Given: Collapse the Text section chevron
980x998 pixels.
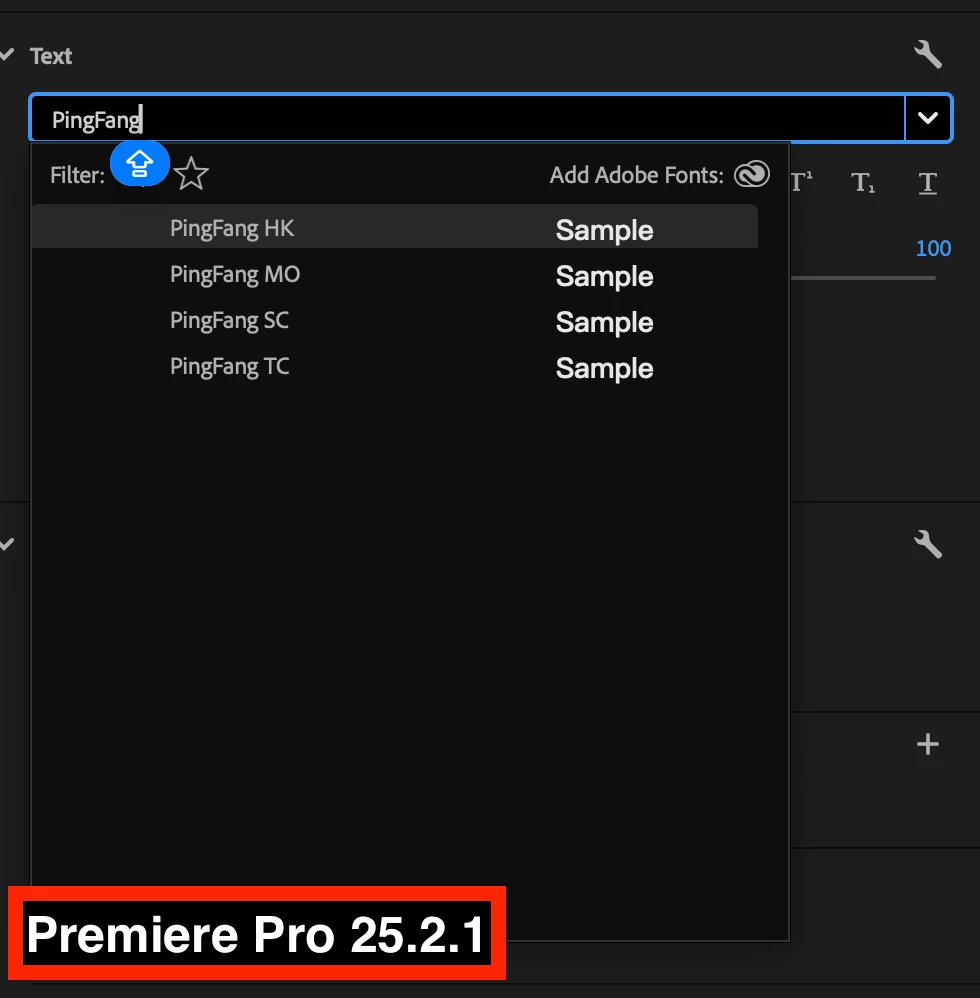Looking at the screenshot, I should coord(7,55).
